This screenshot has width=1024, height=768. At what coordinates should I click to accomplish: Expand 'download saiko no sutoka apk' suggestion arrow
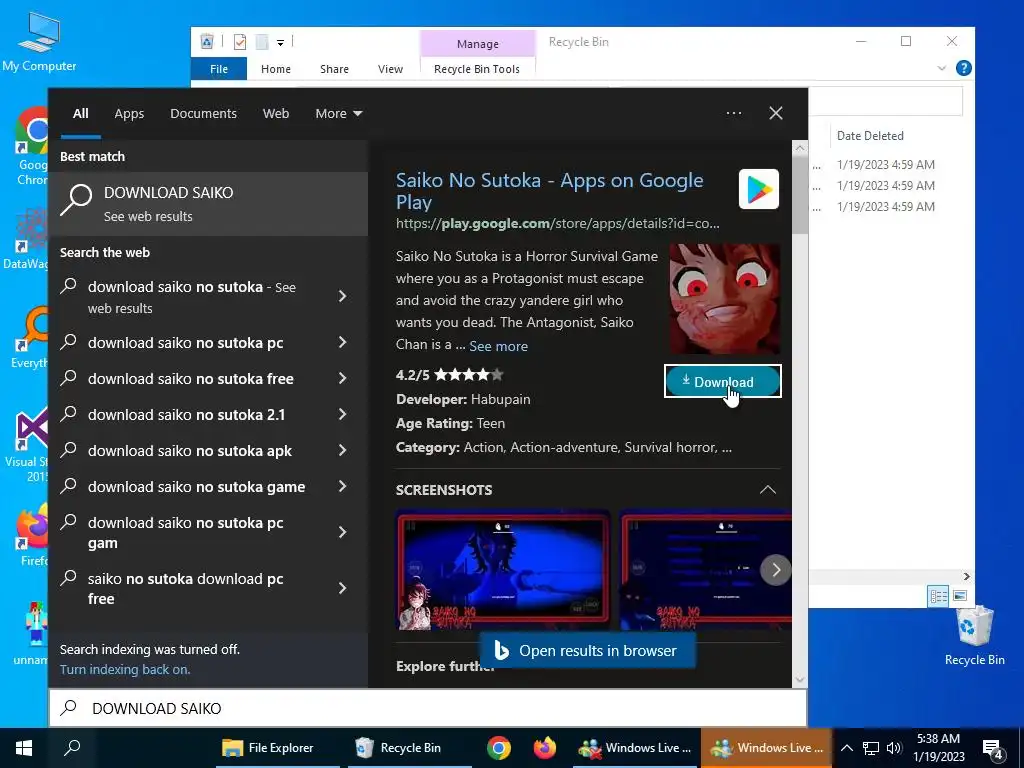(x=342, y=450)
